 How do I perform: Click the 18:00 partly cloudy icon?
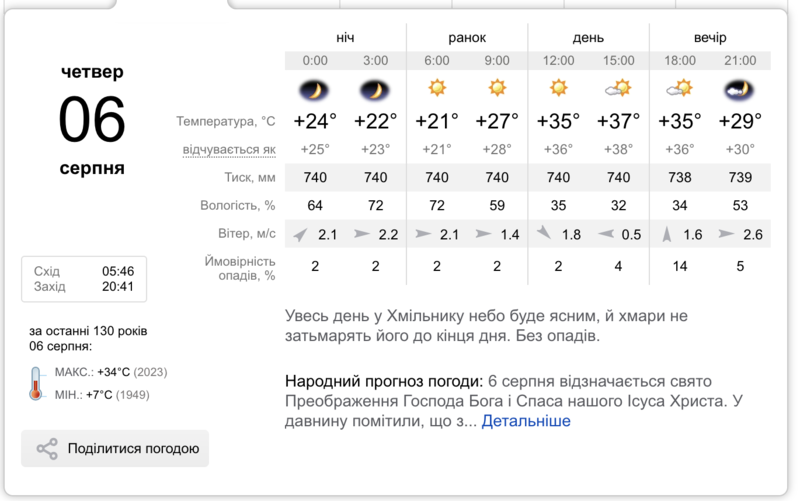pyautogui.click(x=680, y=88)
